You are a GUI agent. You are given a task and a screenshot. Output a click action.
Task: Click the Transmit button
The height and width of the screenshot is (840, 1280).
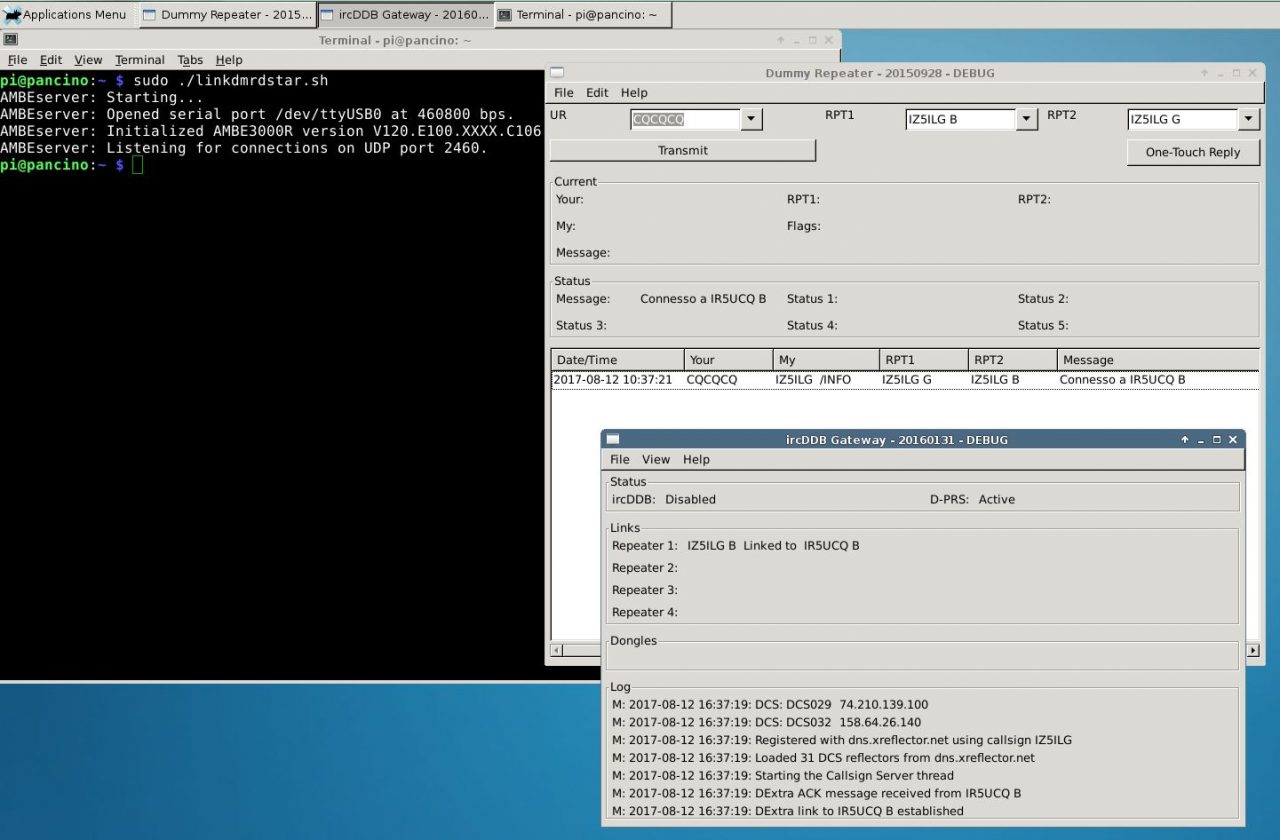point(683,150)
